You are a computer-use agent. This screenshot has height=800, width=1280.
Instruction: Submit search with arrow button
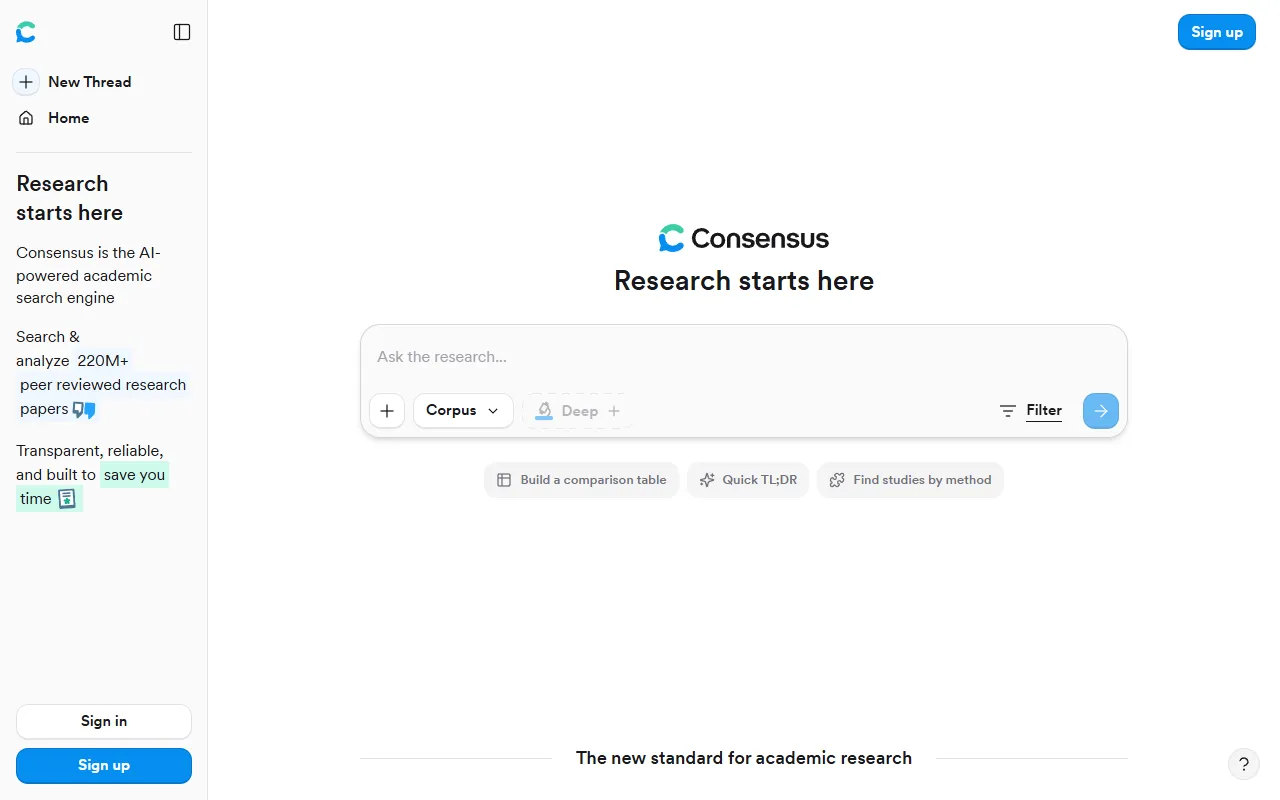(x=1101, y=411)
